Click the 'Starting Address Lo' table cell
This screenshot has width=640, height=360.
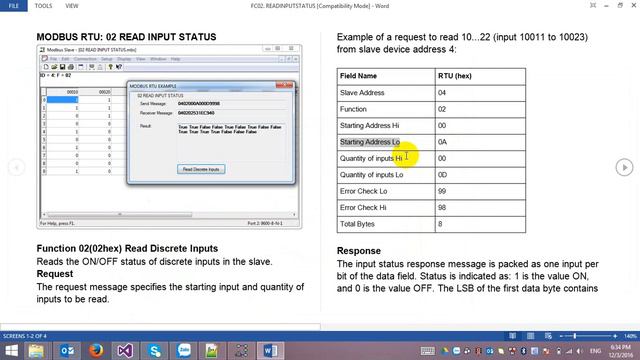click(x=386, y=142)
